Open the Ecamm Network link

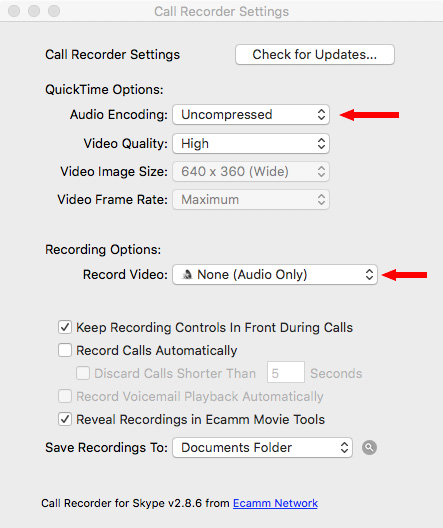pos(275,503)
